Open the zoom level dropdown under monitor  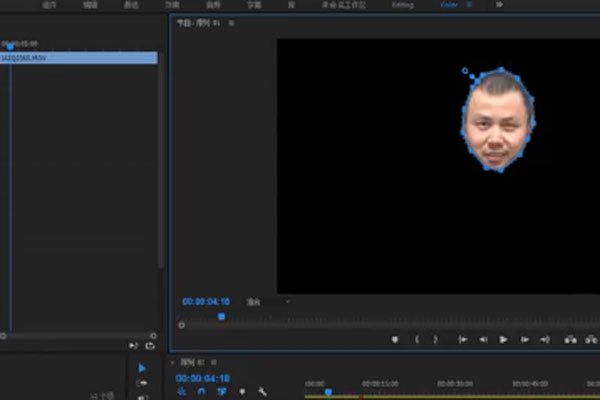tap(268, 301)
